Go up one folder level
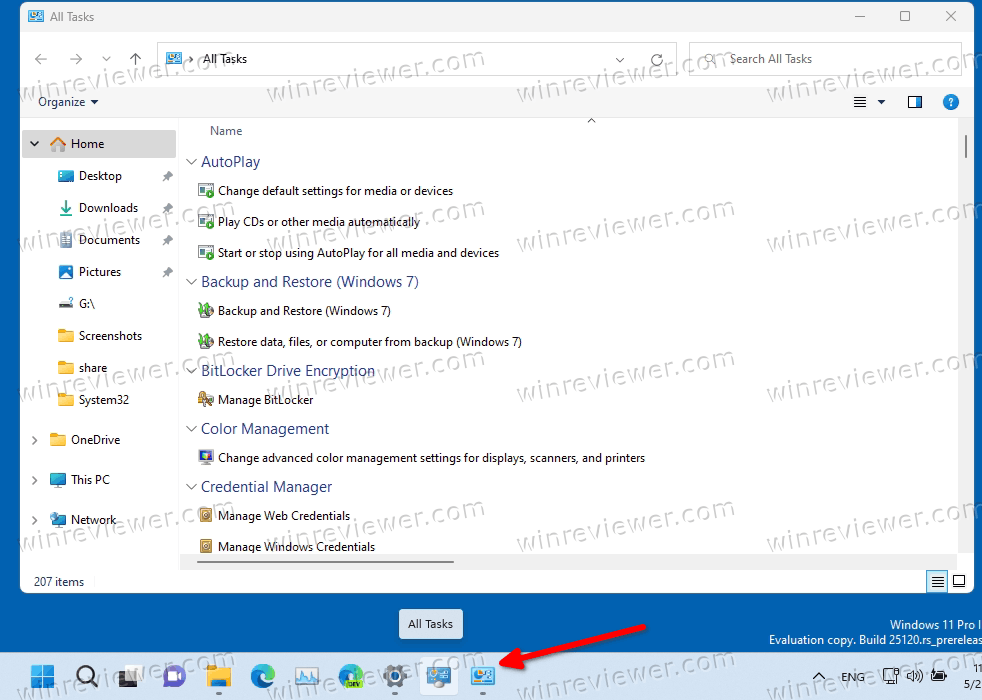Image resolution: width=982 pixels, height=700 pixels. pyautogui.click(x=136, y=59)
